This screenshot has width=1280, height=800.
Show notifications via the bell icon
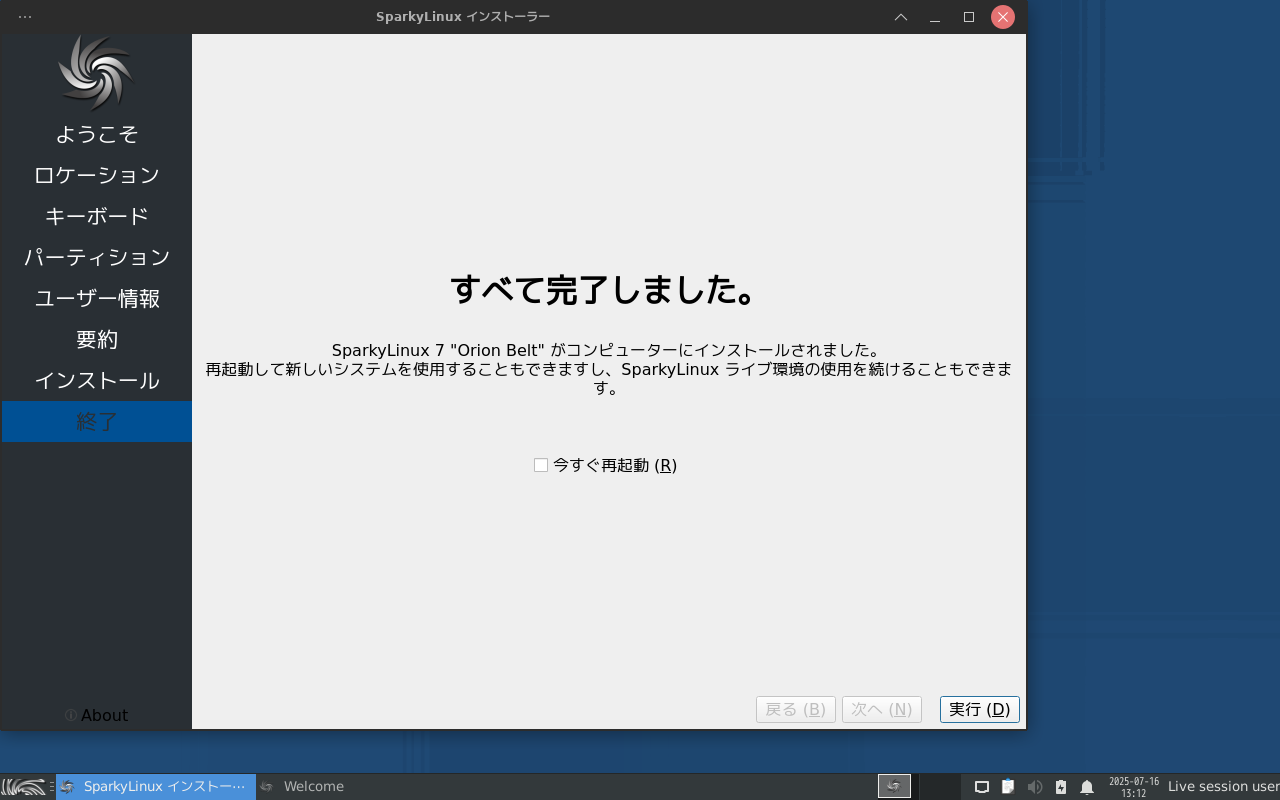(1087, 787)
